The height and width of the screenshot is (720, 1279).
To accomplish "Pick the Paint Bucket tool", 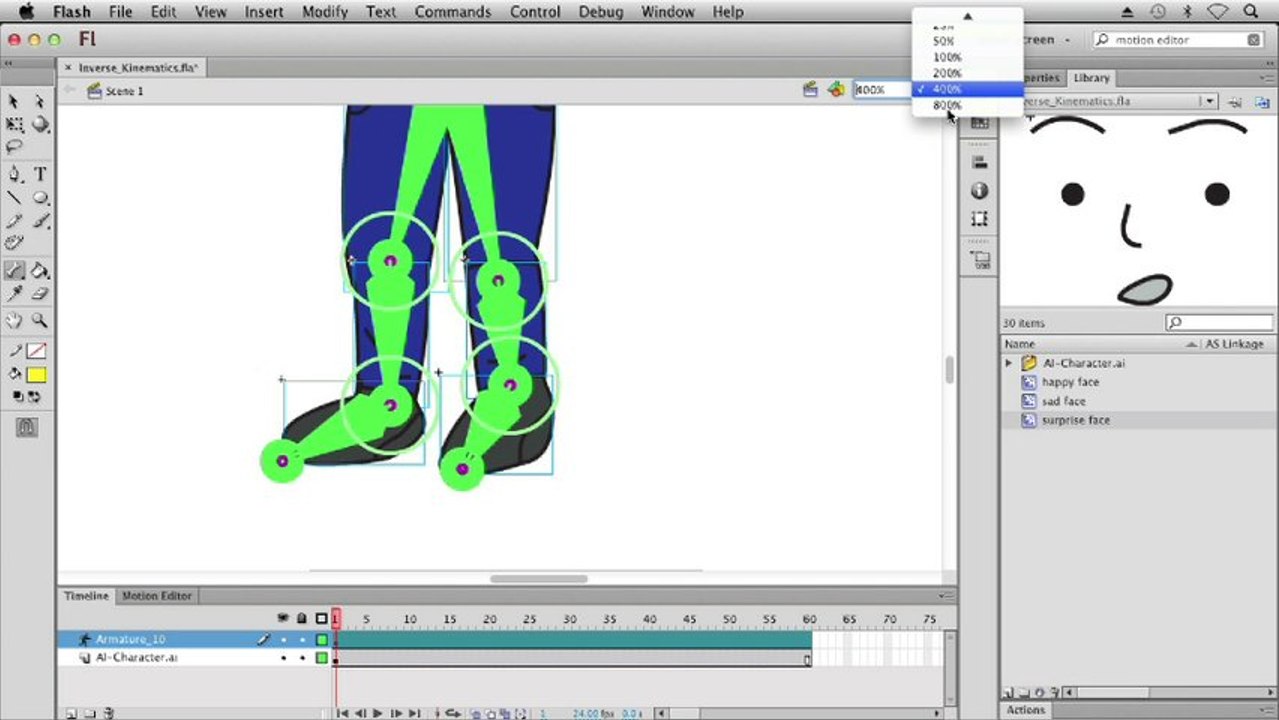I will 40,270.
